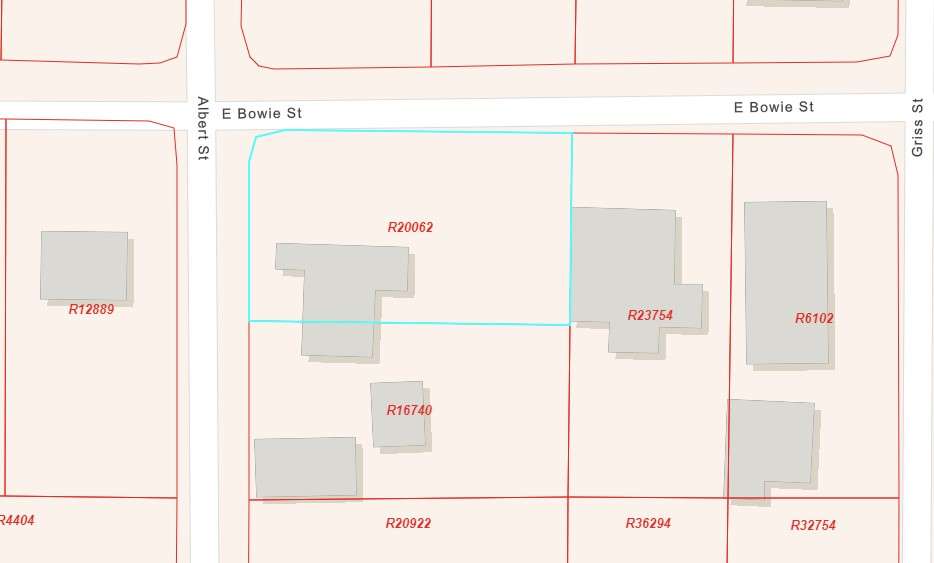Viewport: 934px width, 563px height.
Task: Select the R12889 parcel label
Action: [91, 310]
